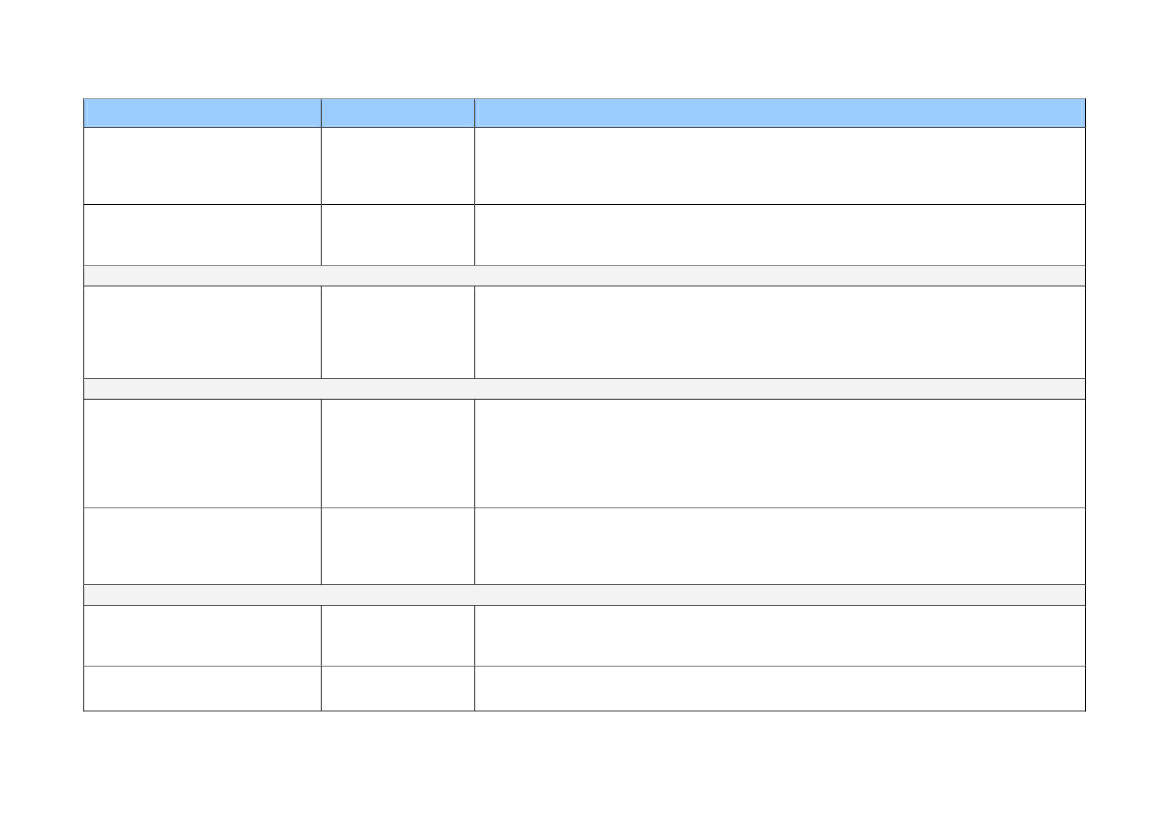Select the third gray separator row

click(x=584, y=595)
